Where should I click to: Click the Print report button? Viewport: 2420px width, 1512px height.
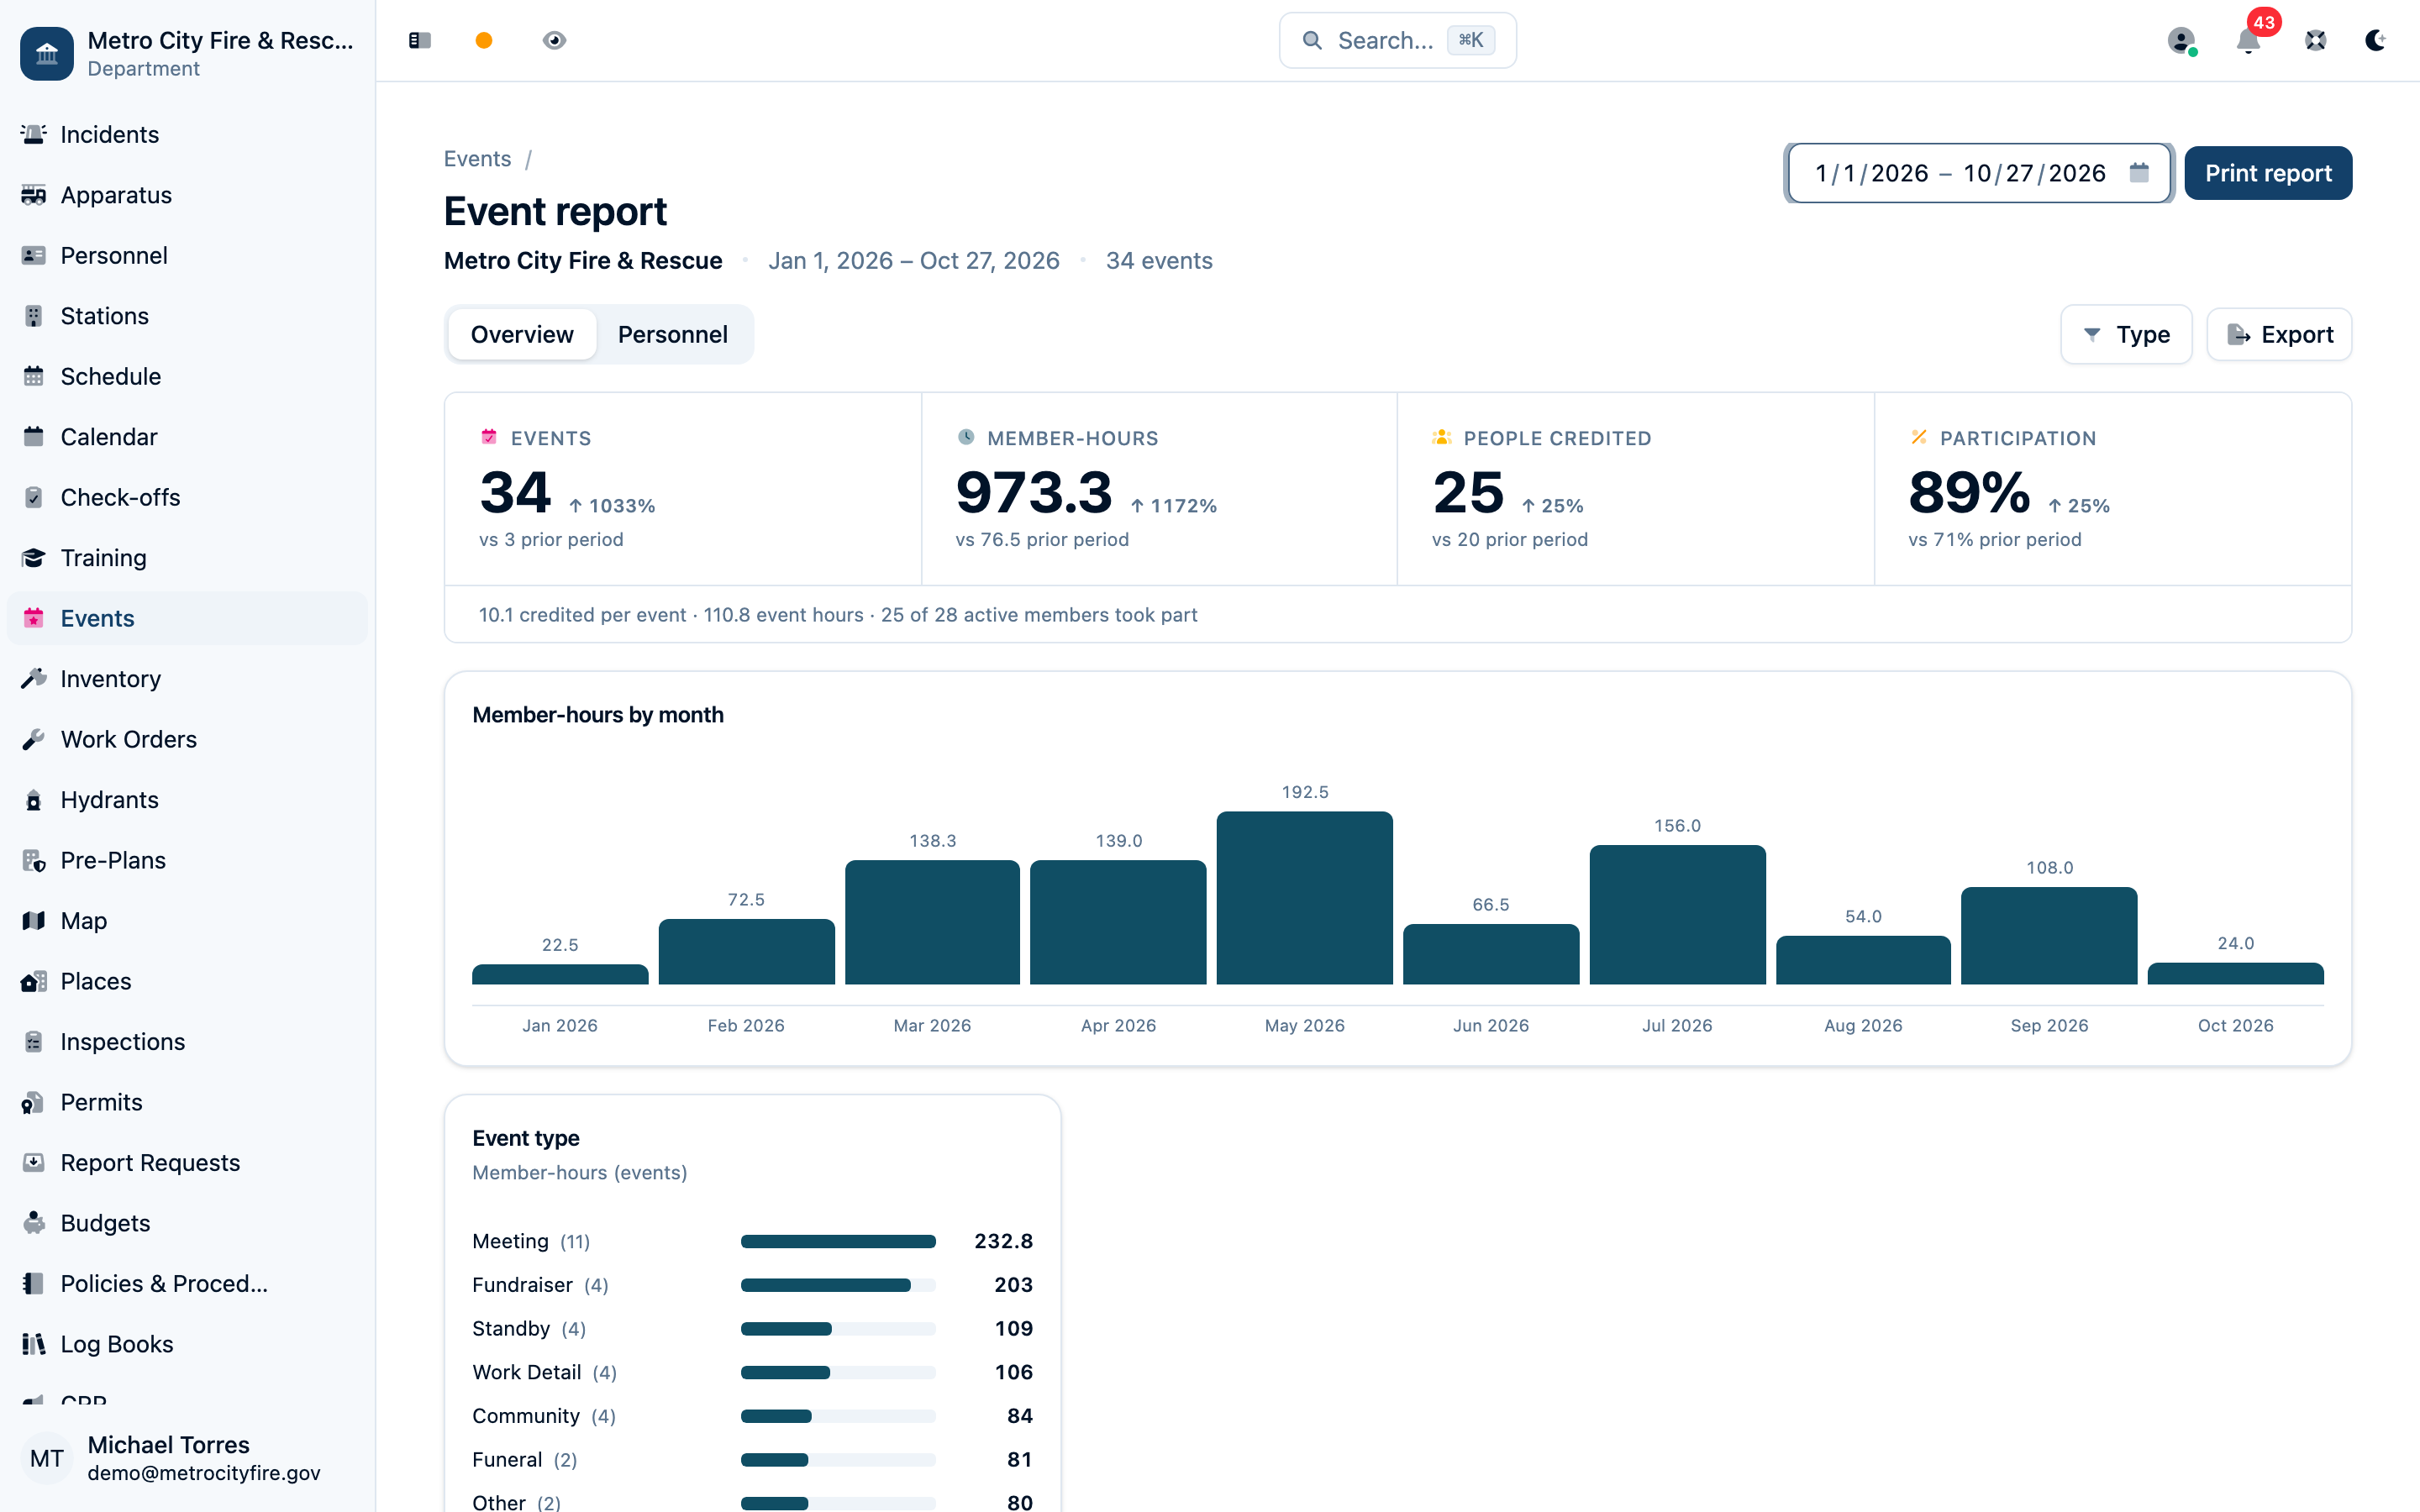[2268, 173]
